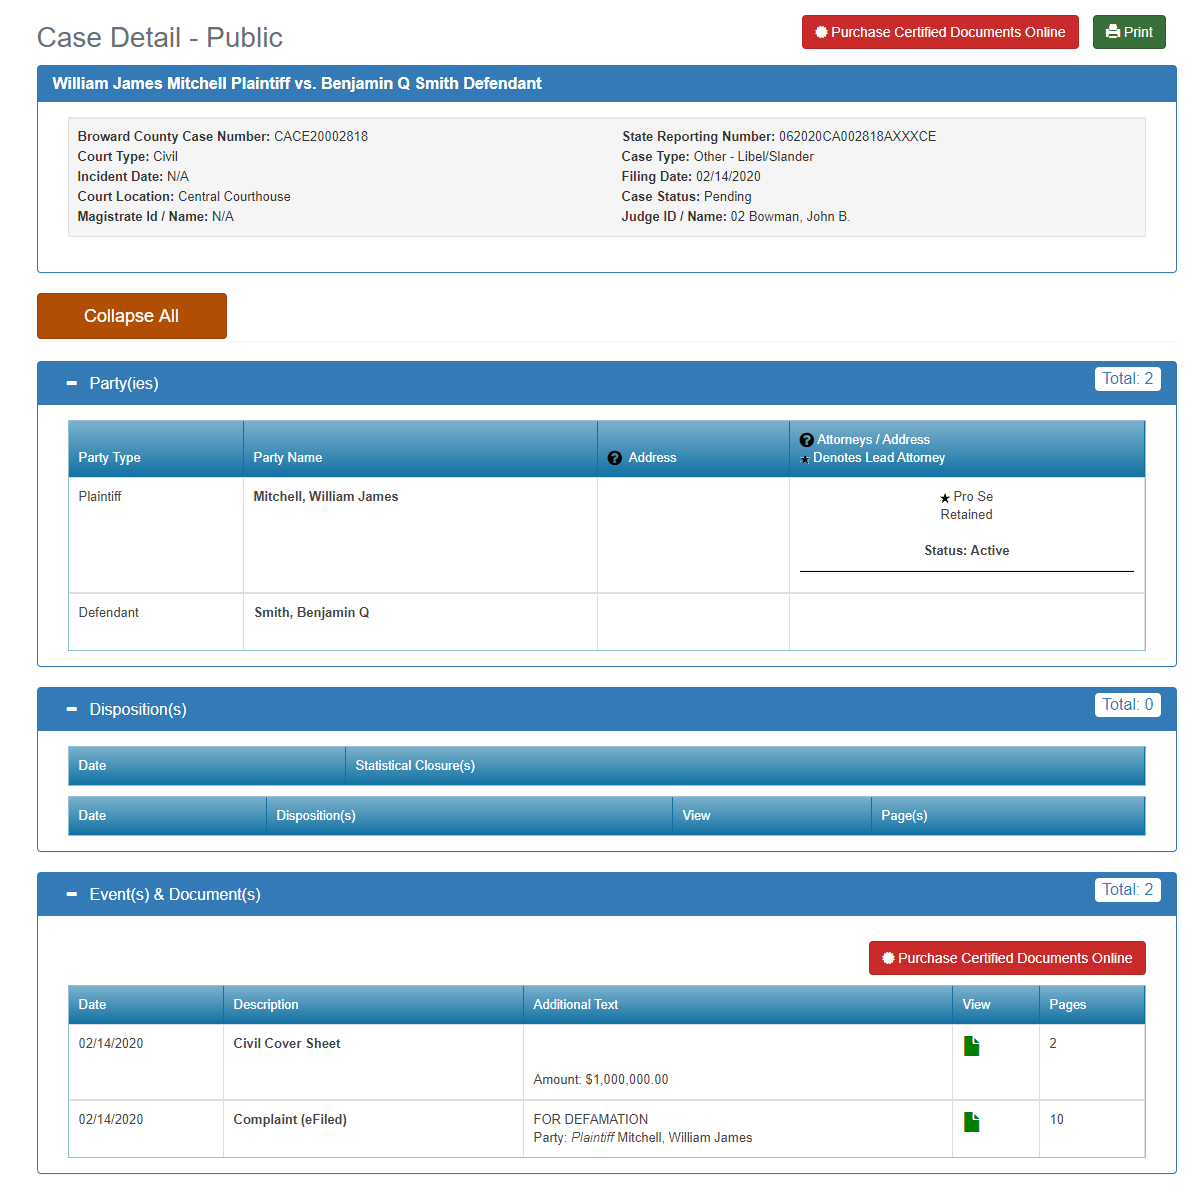1200x1196 pixels.
Task: Click page count 10 for Complaint
Action: 1056,1119
